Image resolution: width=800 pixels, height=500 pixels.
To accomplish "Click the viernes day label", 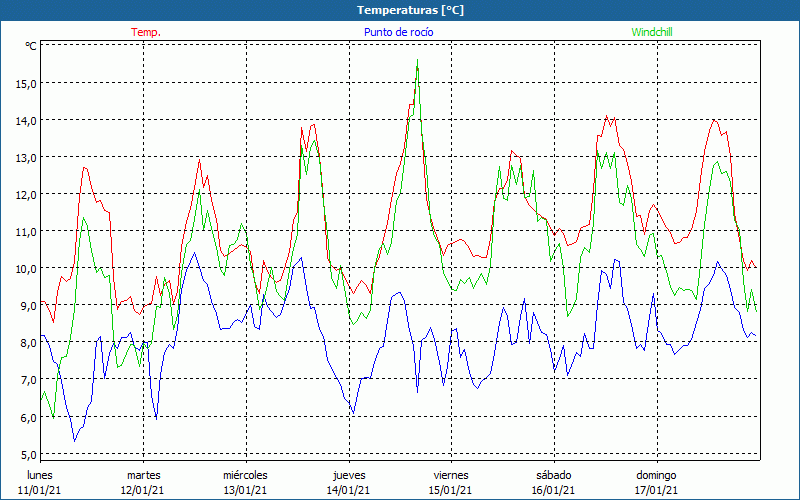I will pyautogui.click(x=451, y=475).
